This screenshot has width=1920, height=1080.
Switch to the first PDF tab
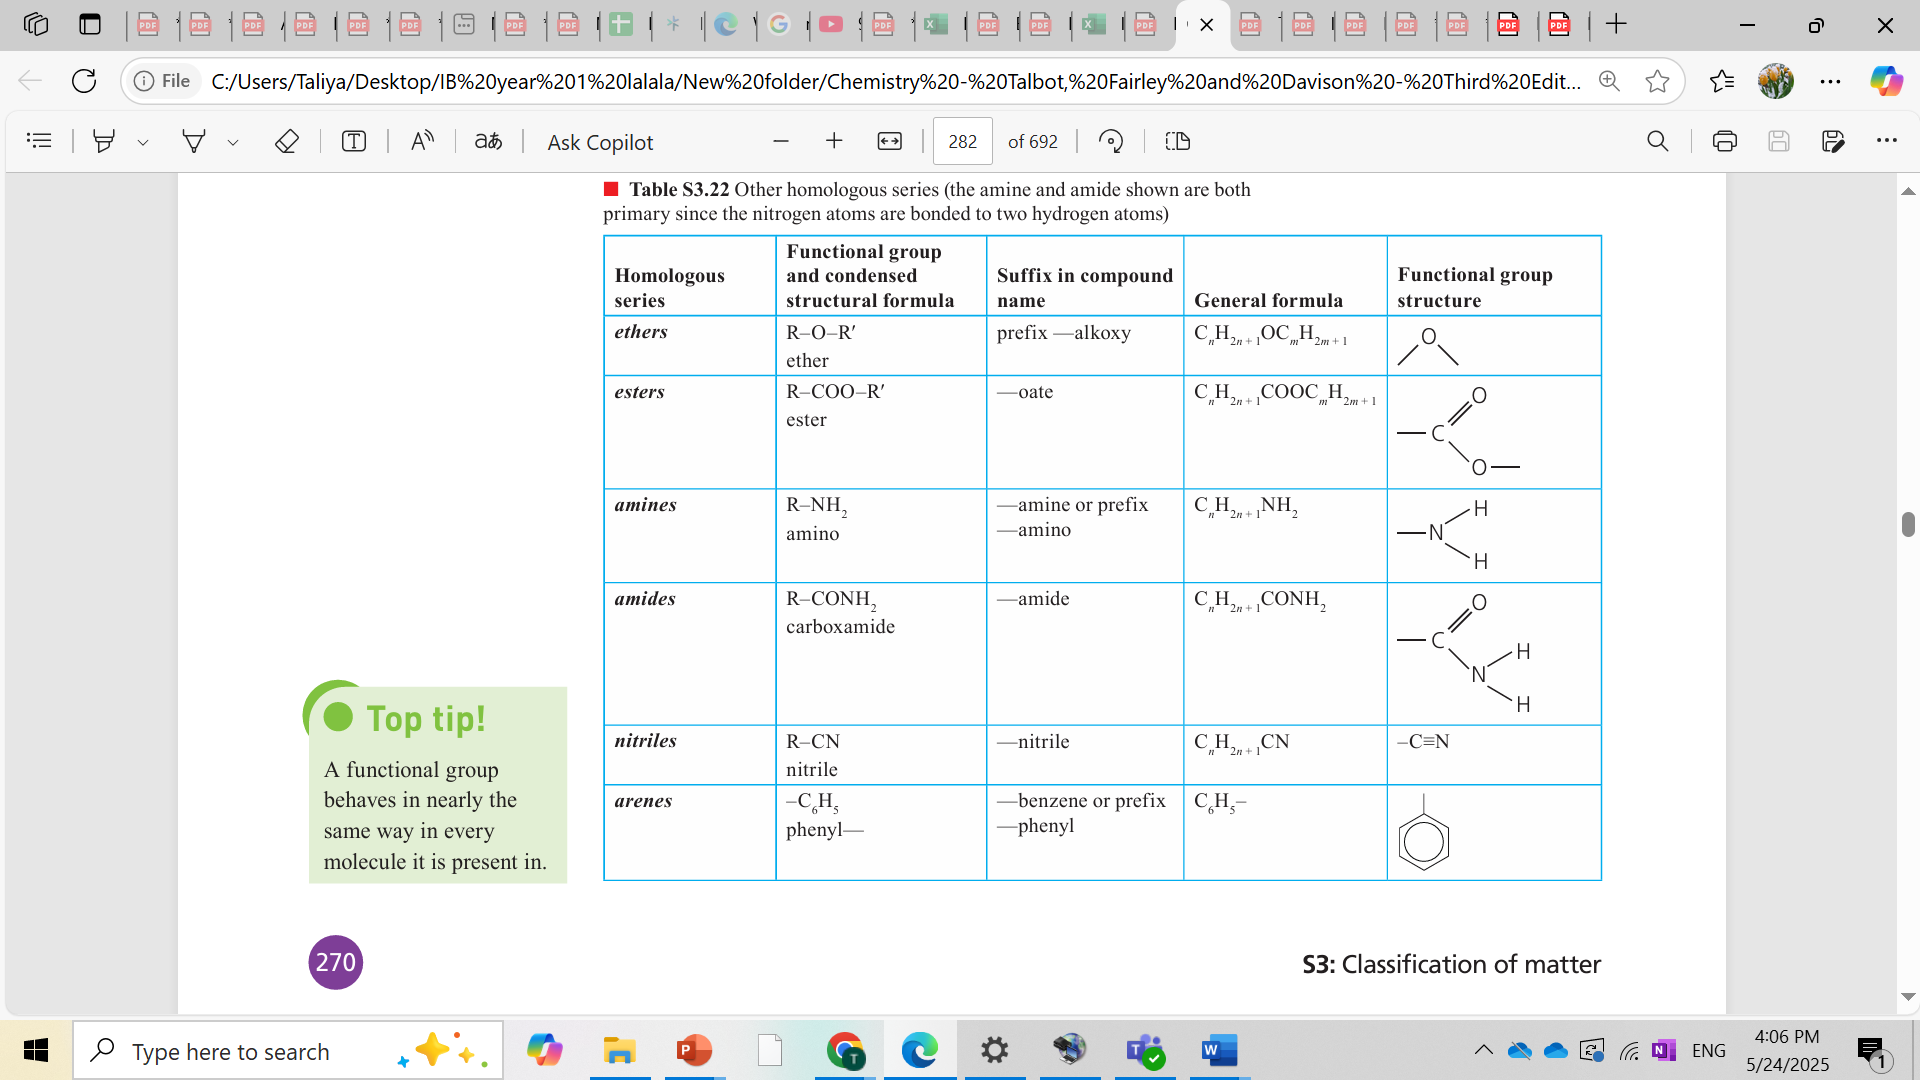149,24
